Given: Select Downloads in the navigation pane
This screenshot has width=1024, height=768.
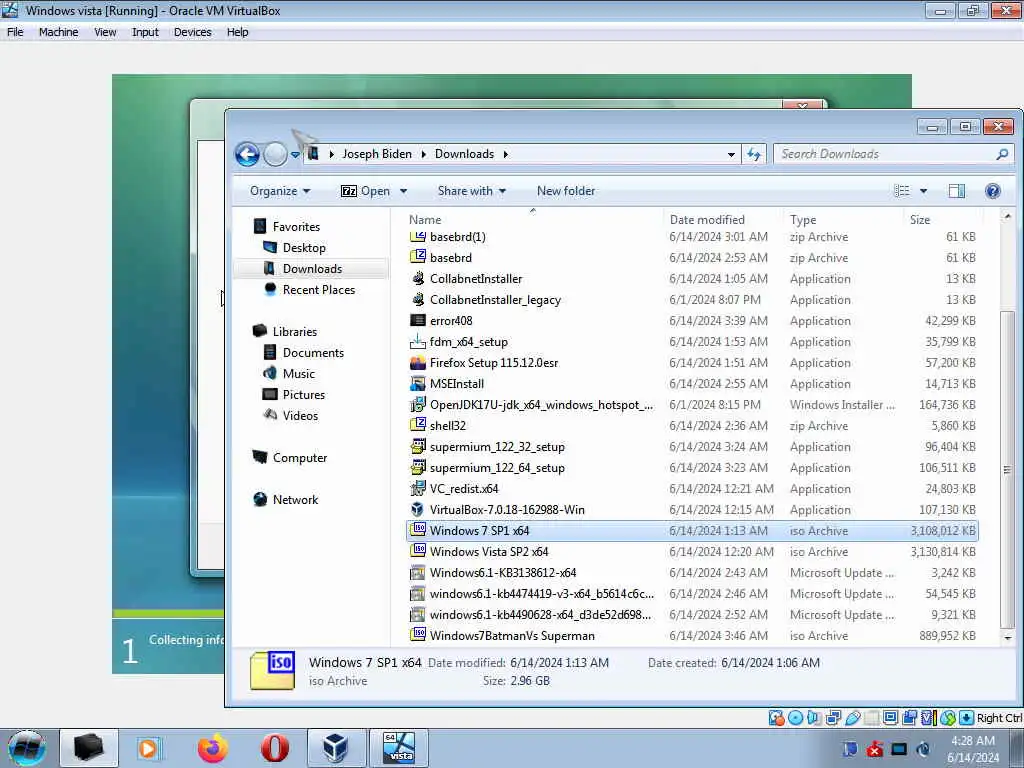Looking at the screenshot, I should [x=312, y=268].
